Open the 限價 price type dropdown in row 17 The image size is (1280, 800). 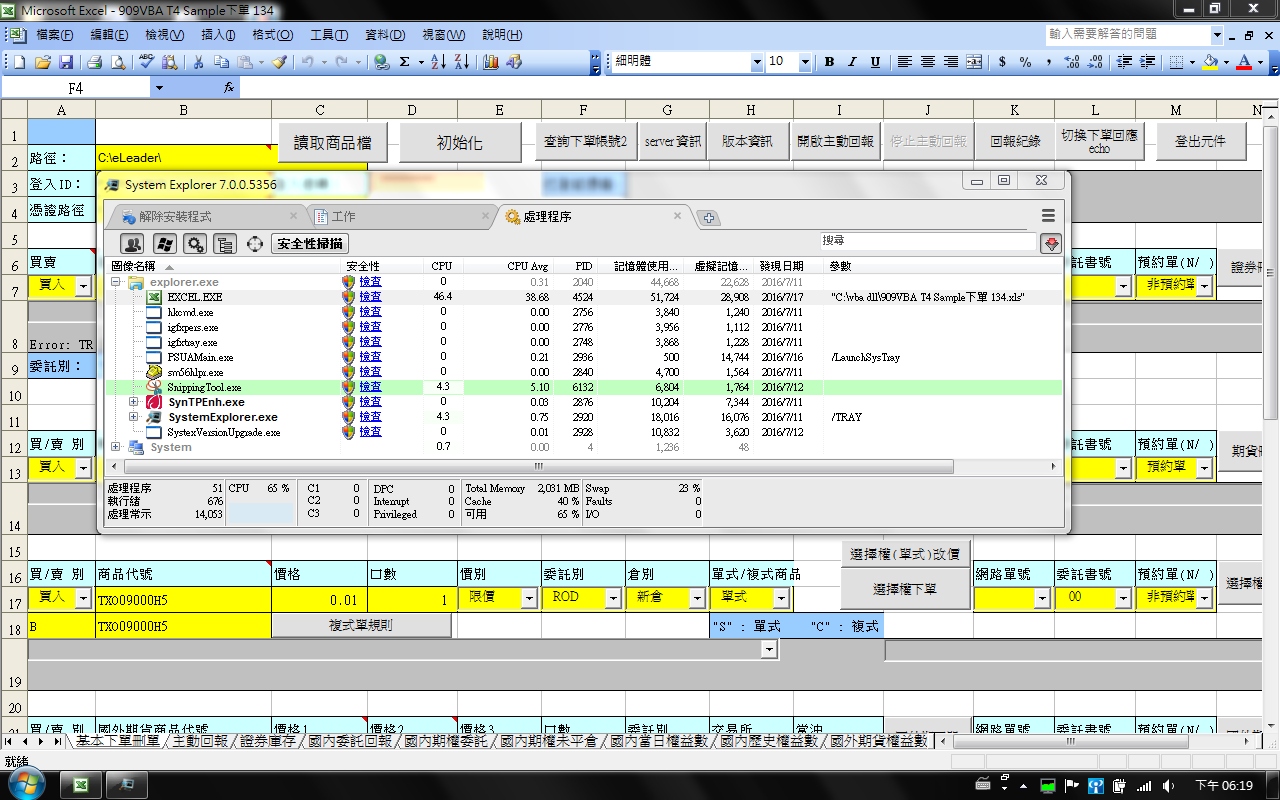click(529, 597)
